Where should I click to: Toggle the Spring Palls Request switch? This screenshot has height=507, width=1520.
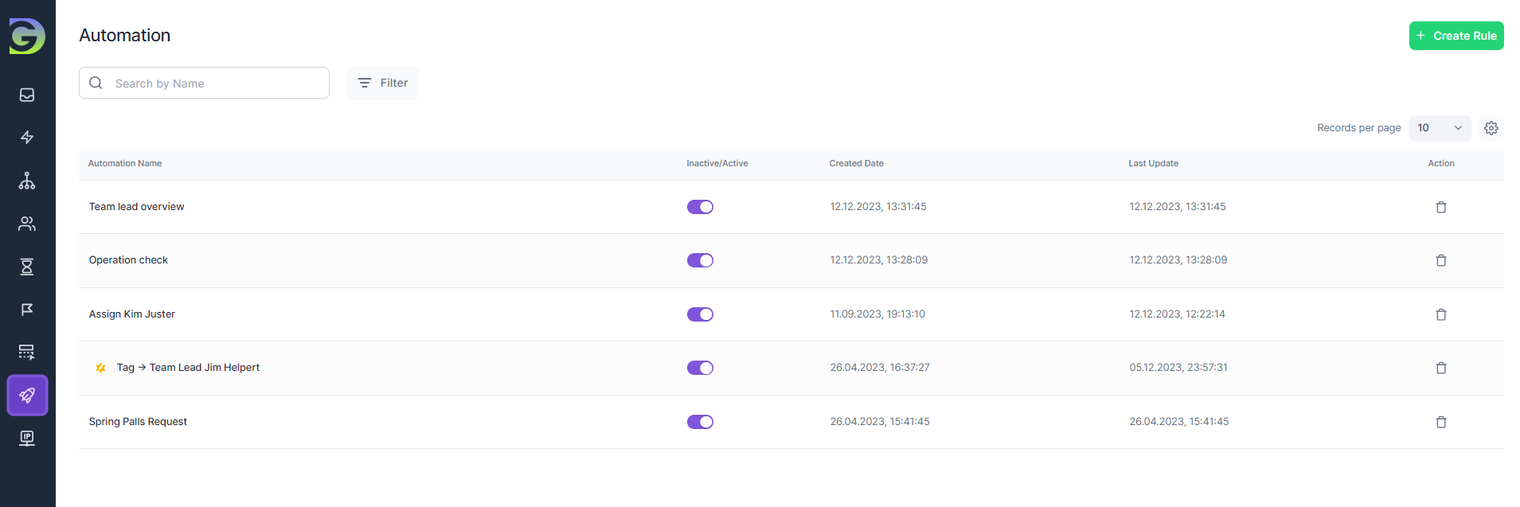click(699, 422)
